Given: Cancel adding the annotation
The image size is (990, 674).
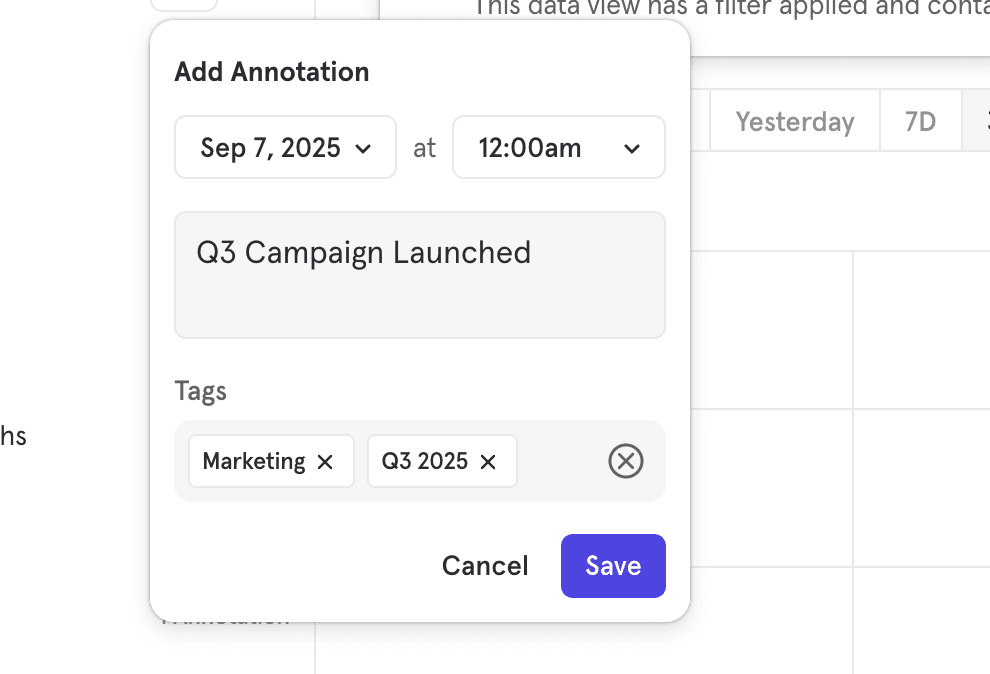Looking at the screenshot, I should [485, 566].
